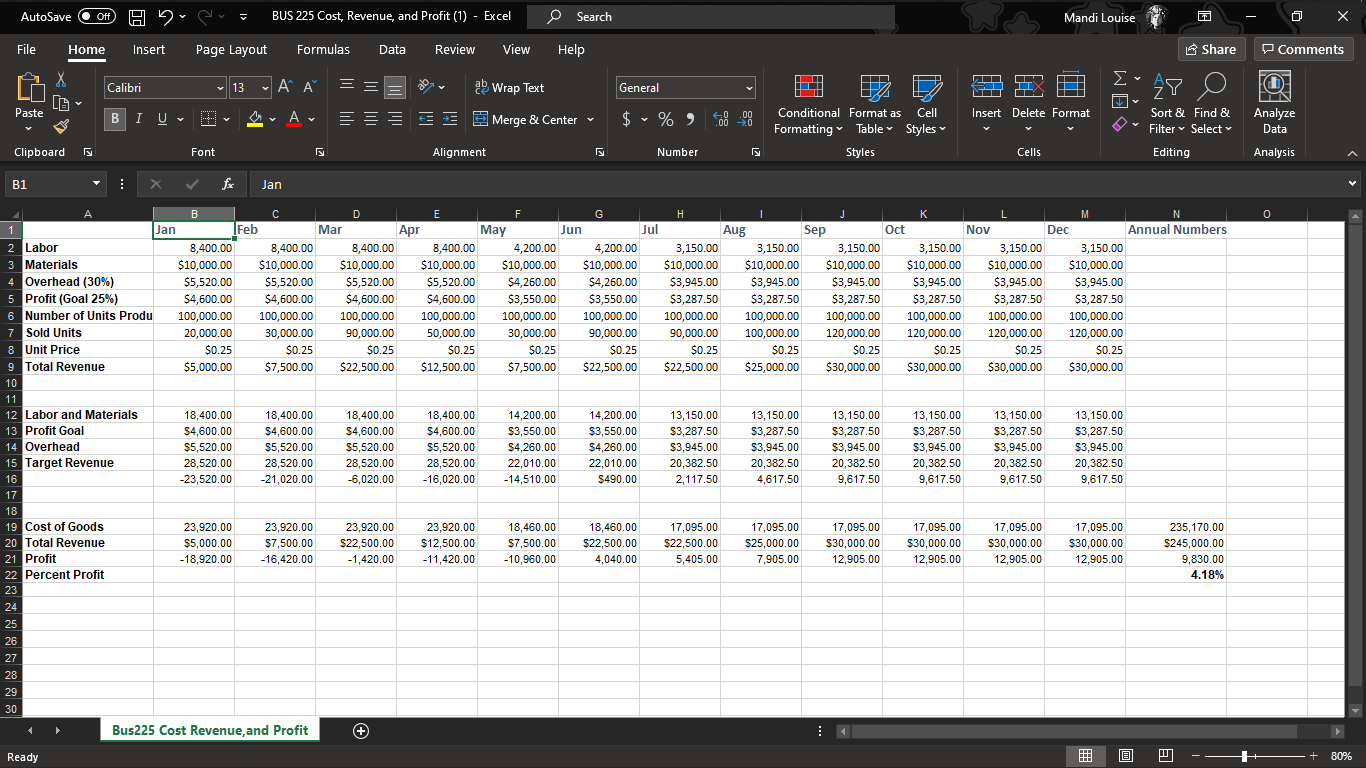Open the Comments pane button
Viewport: 1366px width, 768px height.
tap(1302, 49)
